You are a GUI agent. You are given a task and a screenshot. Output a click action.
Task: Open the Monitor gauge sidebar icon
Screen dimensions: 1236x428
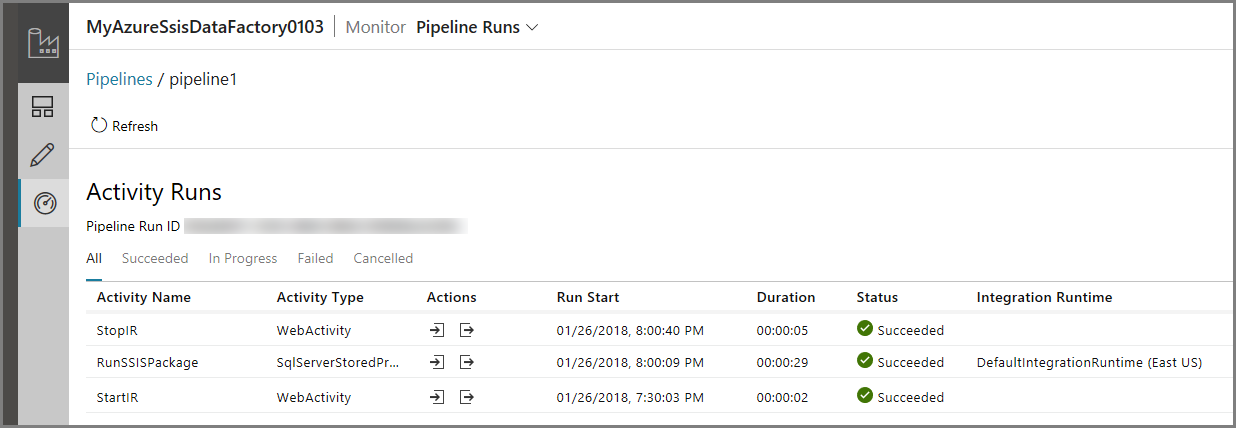click(x=44, y=203)
